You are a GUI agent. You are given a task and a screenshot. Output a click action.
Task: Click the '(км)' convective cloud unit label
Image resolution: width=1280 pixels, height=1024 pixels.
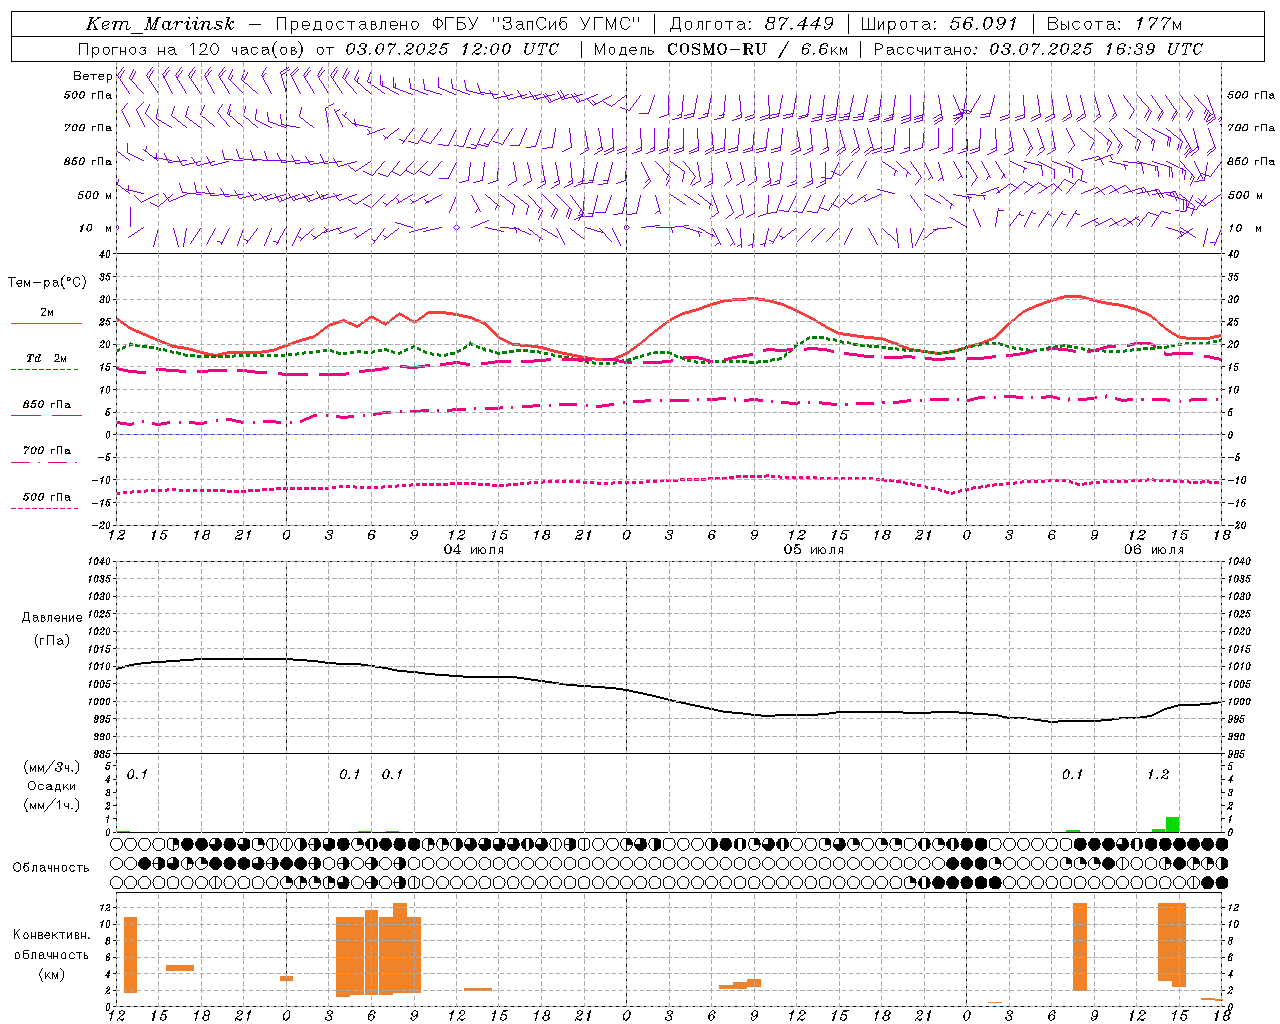(x=52, y=974)
